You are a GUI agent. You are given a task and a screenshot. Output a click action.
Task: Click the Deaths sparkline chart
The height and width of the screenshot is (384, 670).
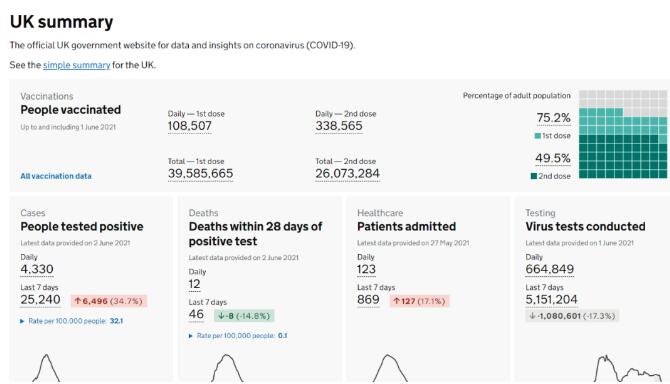227,368
